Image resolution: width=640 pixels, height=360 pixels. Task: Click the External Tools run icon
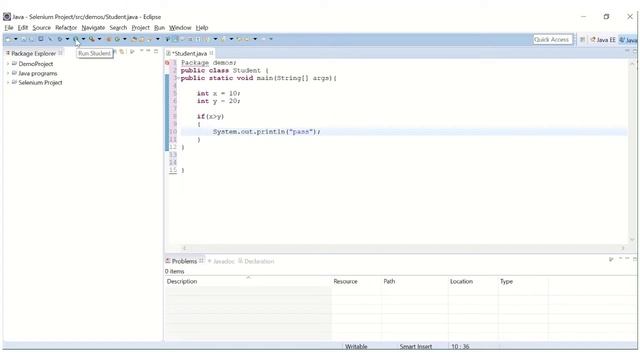click(91, 39)
